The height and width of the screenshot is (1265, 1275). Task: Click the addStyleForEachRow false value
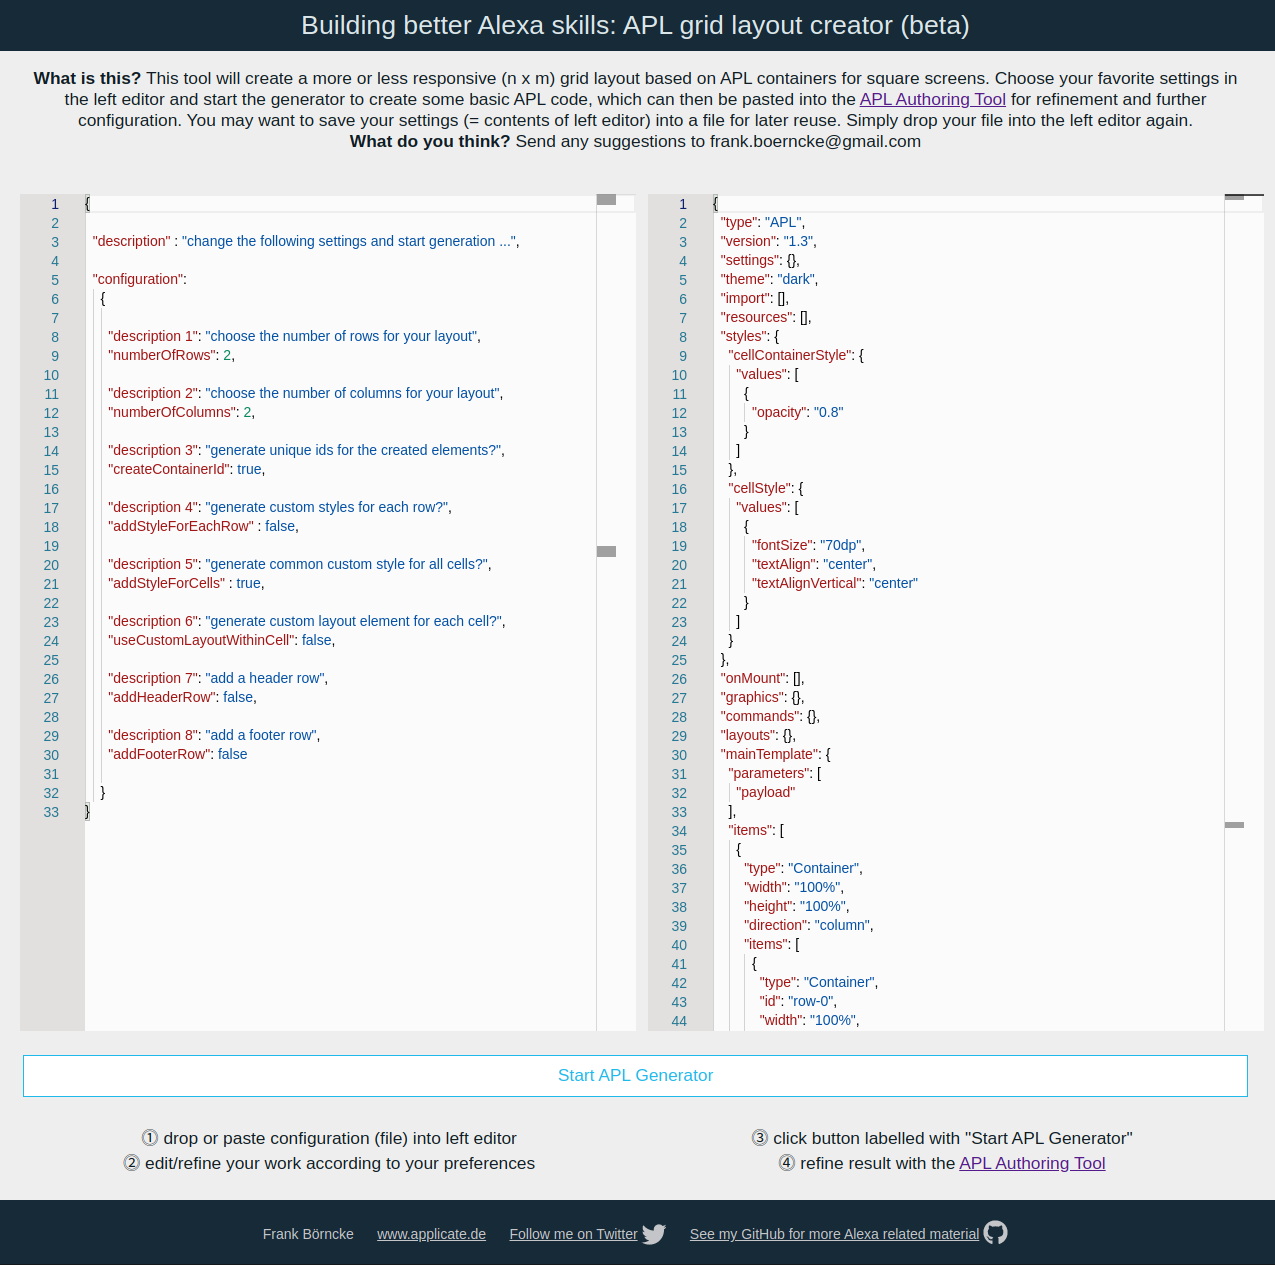pos(280,526)
